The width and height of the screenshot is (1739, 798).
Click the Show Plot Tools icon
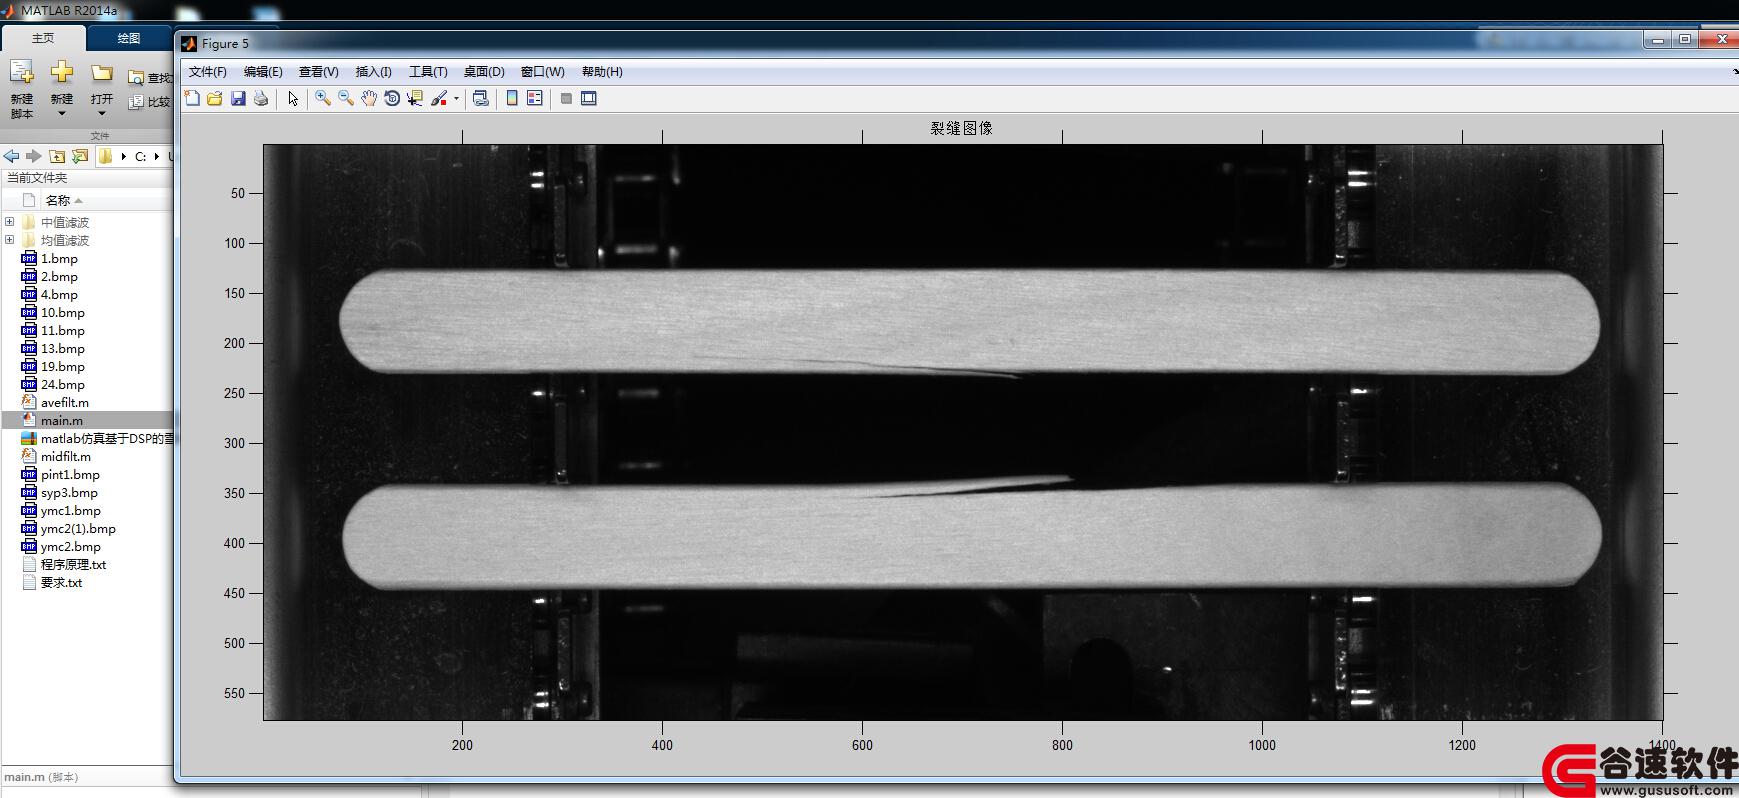(x=589, y=98)
